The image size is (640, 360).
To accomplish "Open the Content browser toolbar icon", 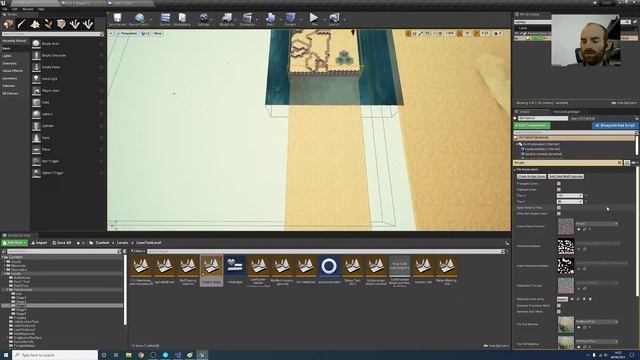I will point(165,19).
